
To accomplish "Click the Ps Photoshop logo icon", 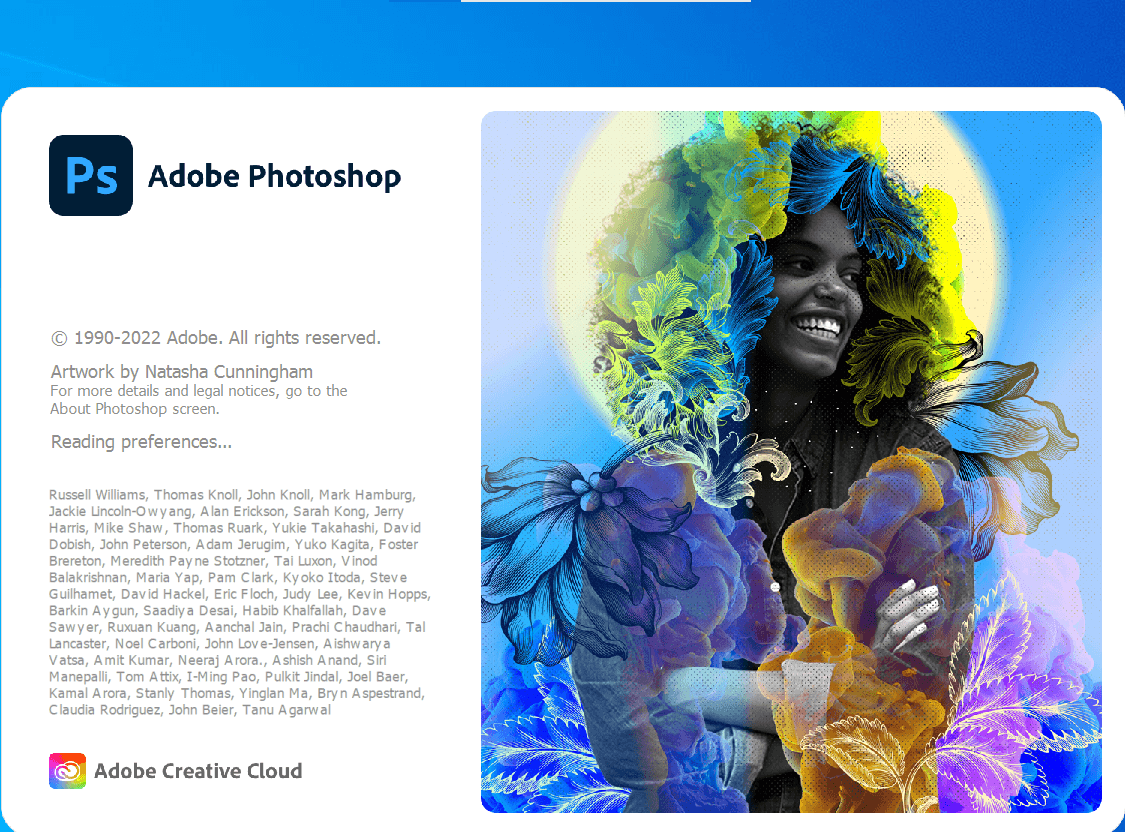I will click(x=91, y=176).
